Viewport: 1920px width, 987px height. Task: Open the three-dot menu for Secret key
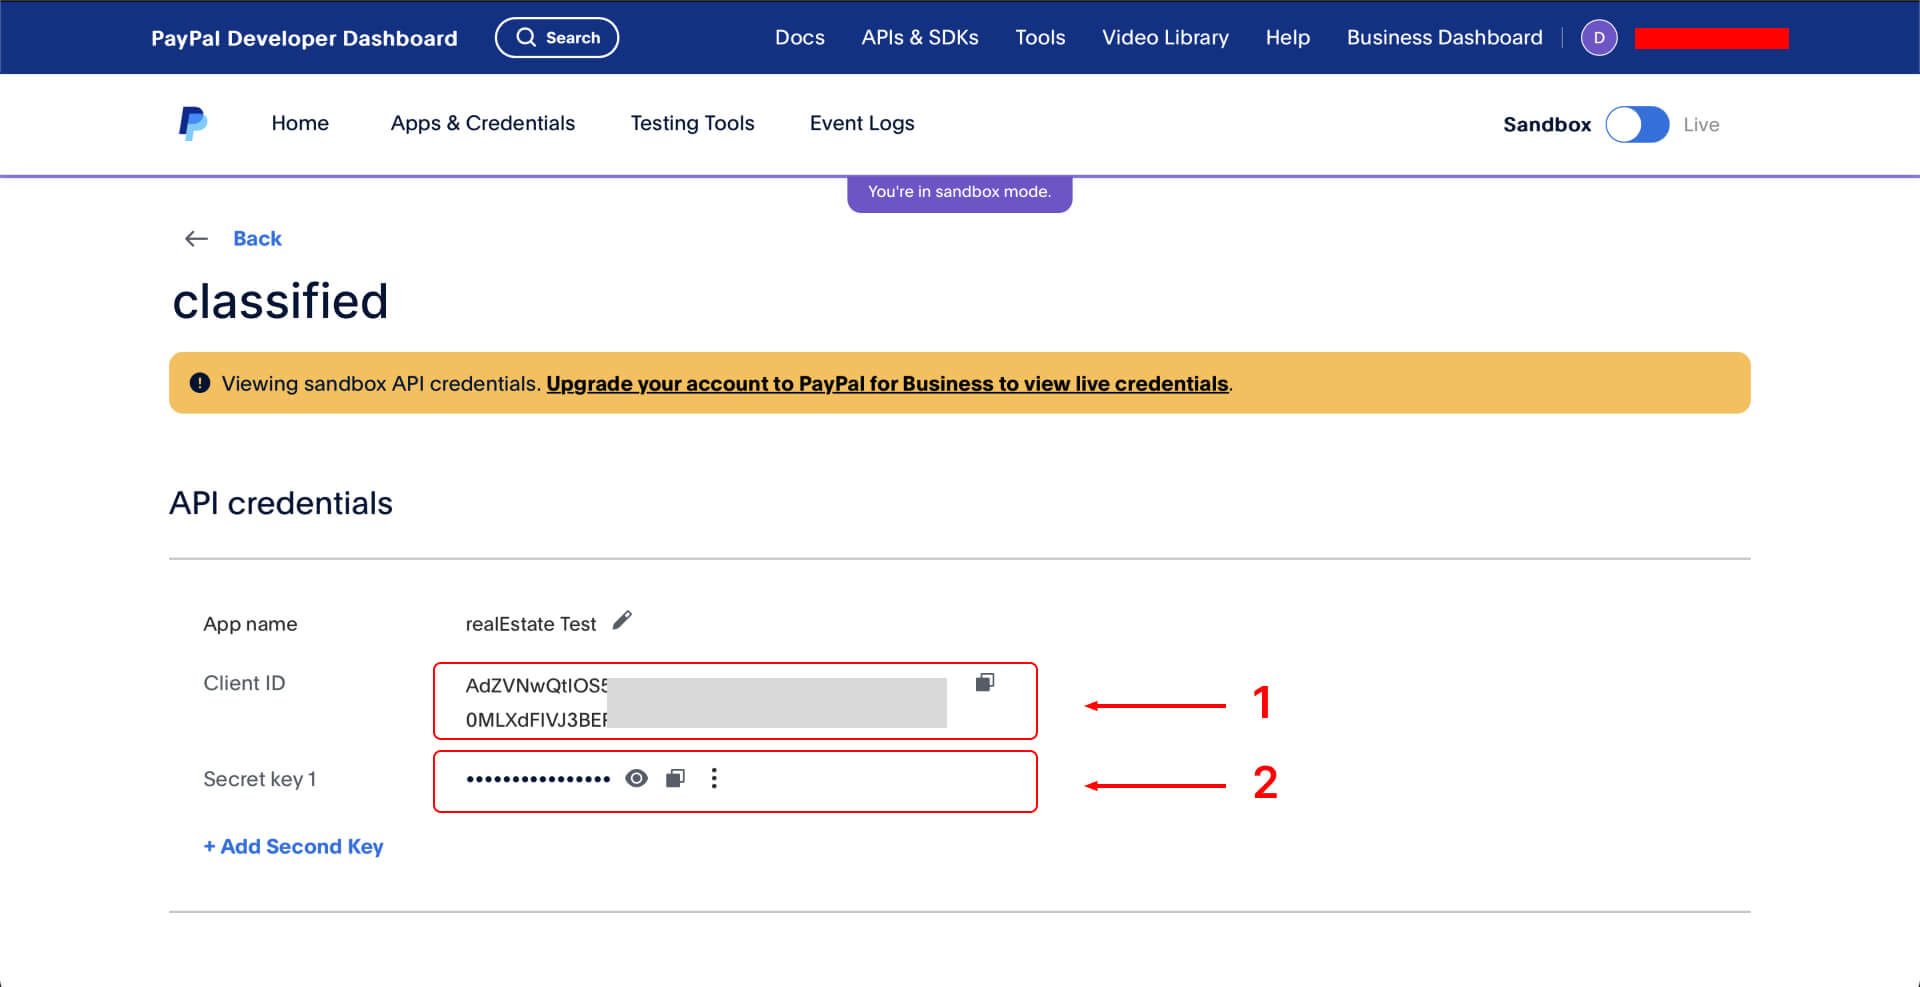pos(714,778)
